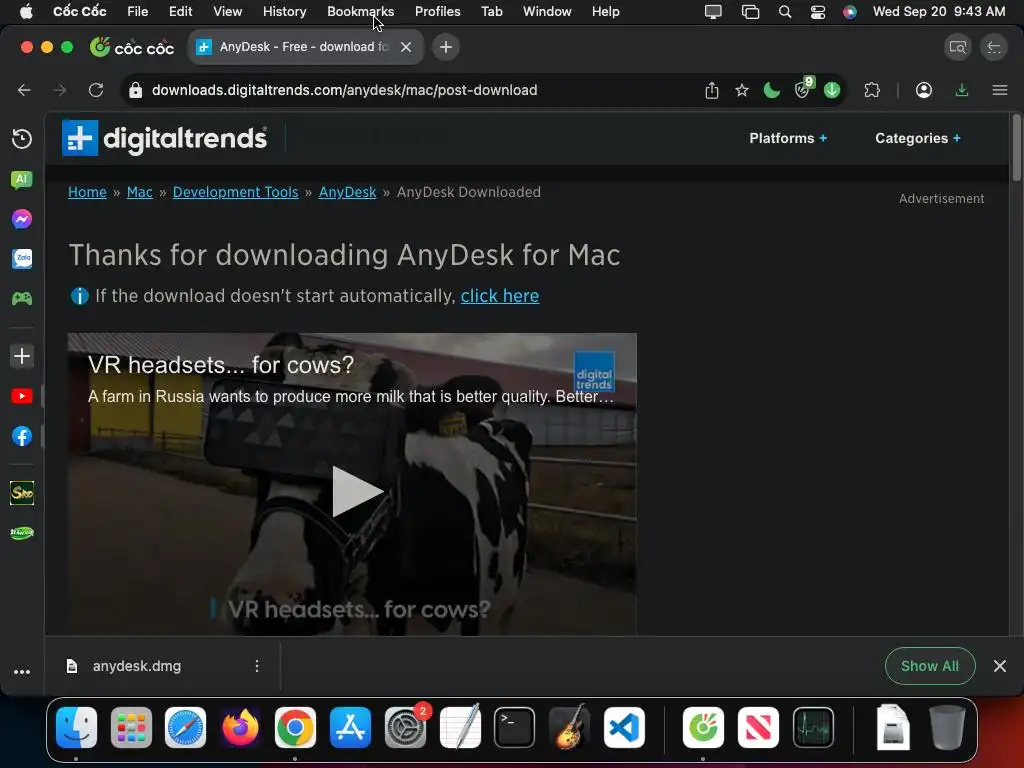
Task: Click the address bar URL field
Action: [x=418, y=90]
